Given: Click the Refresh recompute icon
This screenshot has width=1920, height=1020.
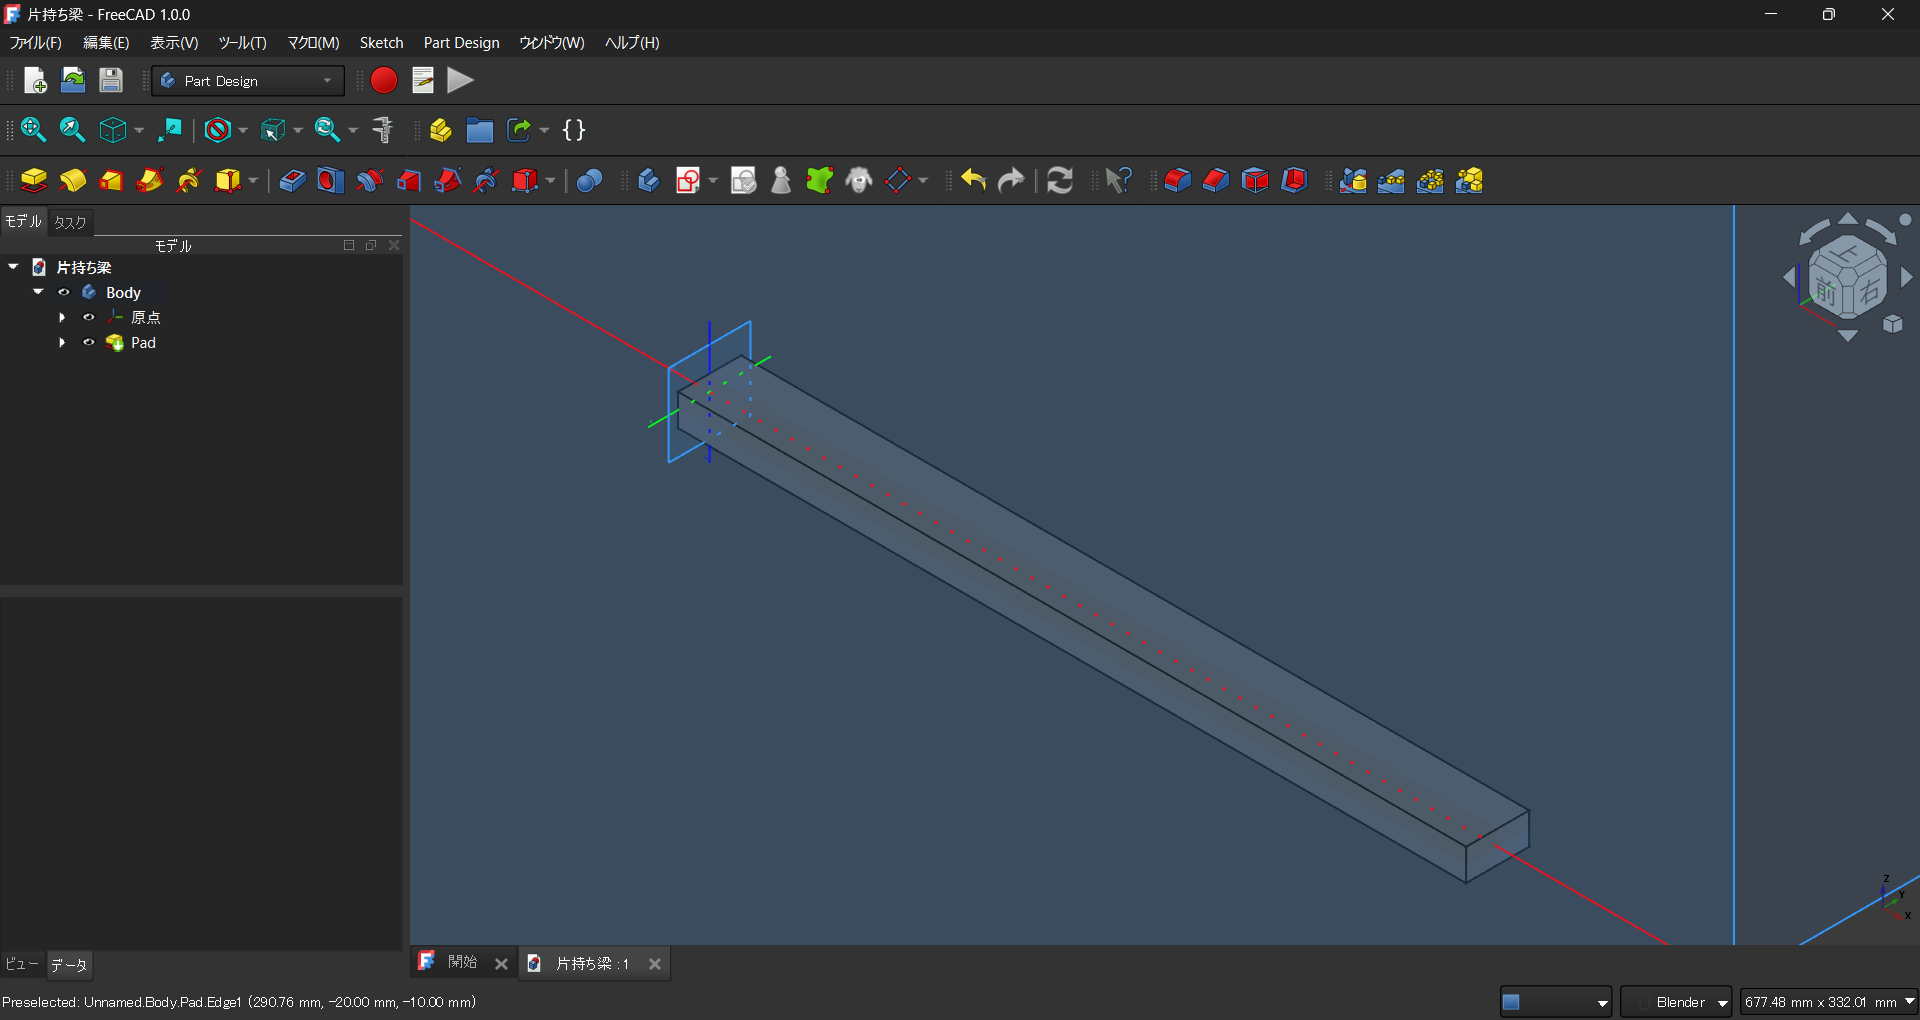Looking at the screenshot, I should (x=1060, y=181).
